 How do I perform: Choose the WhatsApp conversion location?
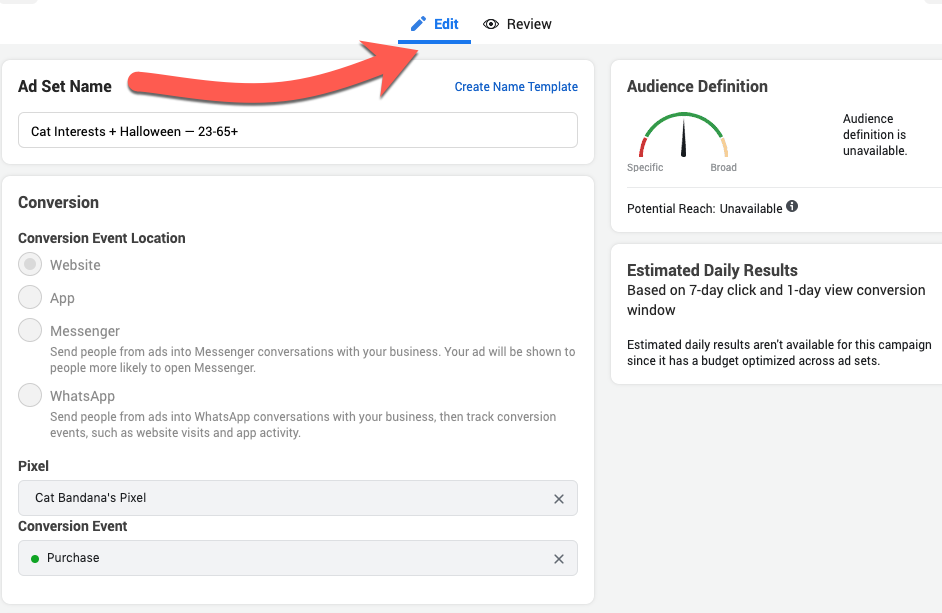(x=30, y=395)
